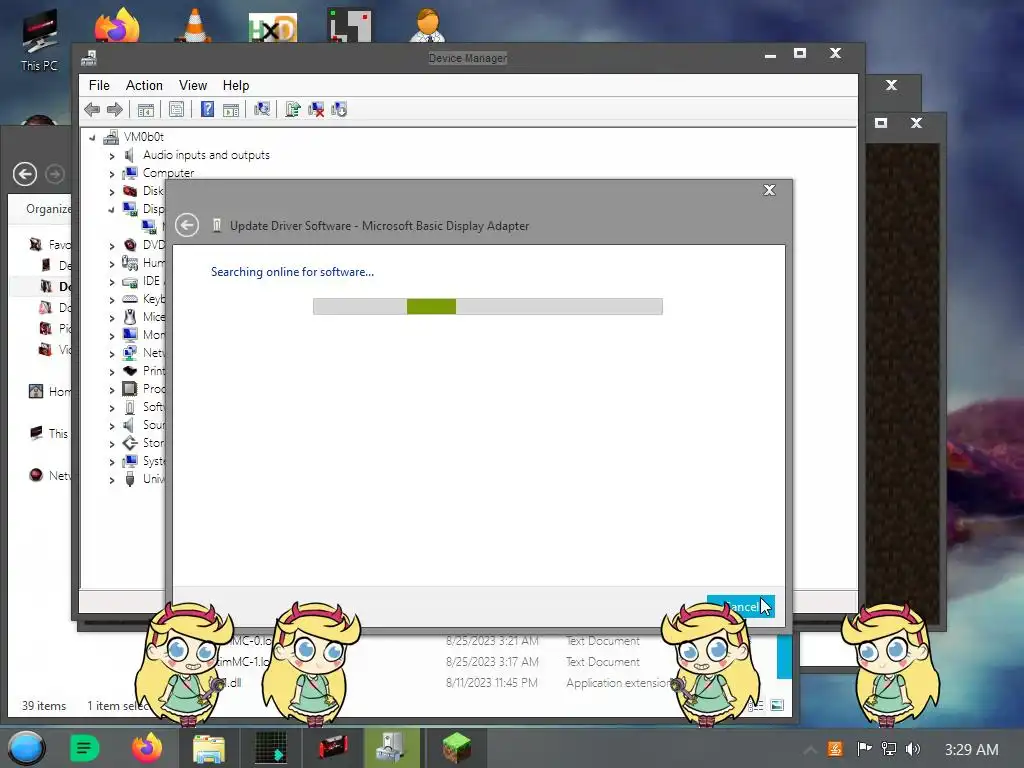Close the Update Driver Software dialog
The height and width of the screenshot is (768, 1024).
(769, 190)
